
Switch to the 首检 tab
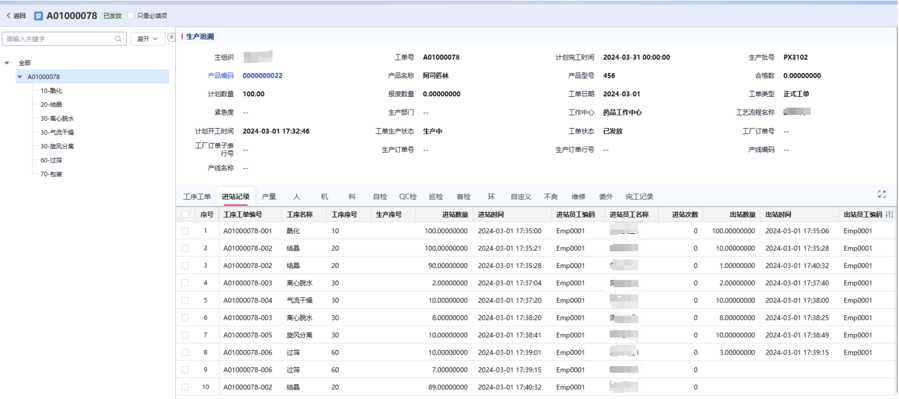click(x=464, y=197)
